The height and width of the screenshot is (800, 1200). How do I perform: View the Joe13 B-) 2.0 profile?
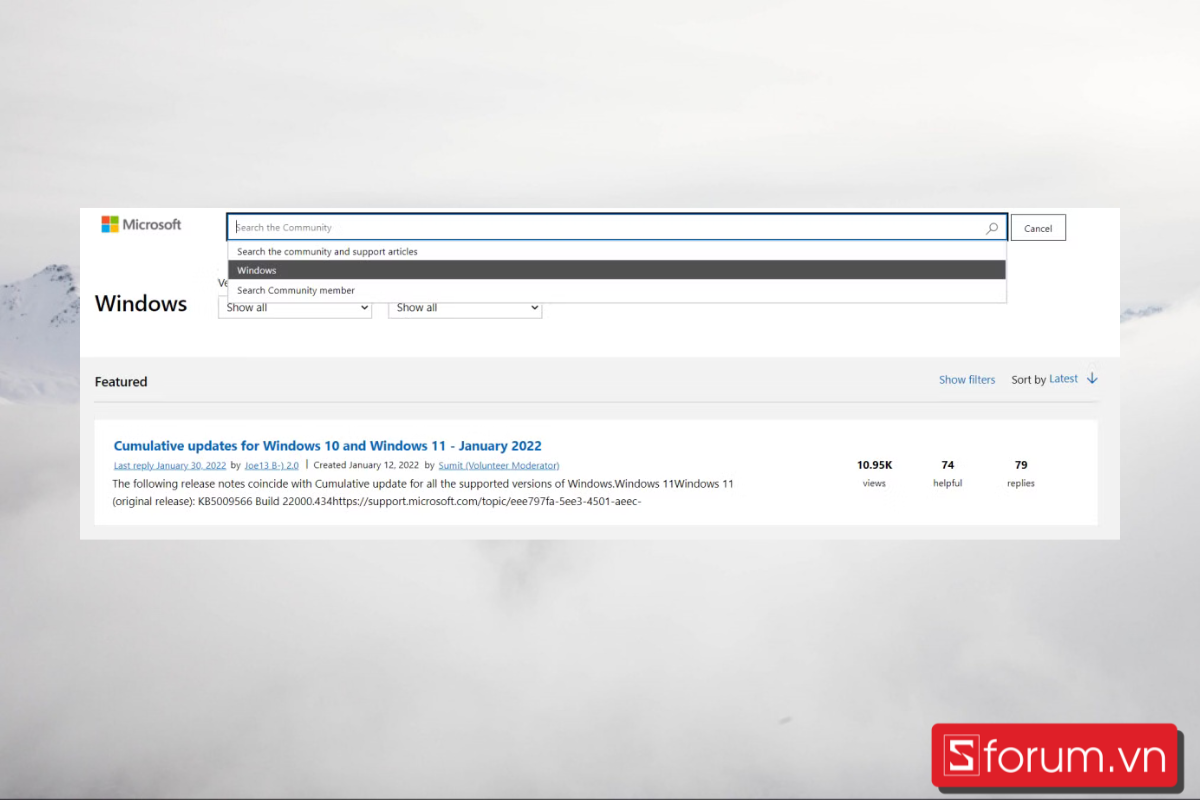(x=272, y=465)
